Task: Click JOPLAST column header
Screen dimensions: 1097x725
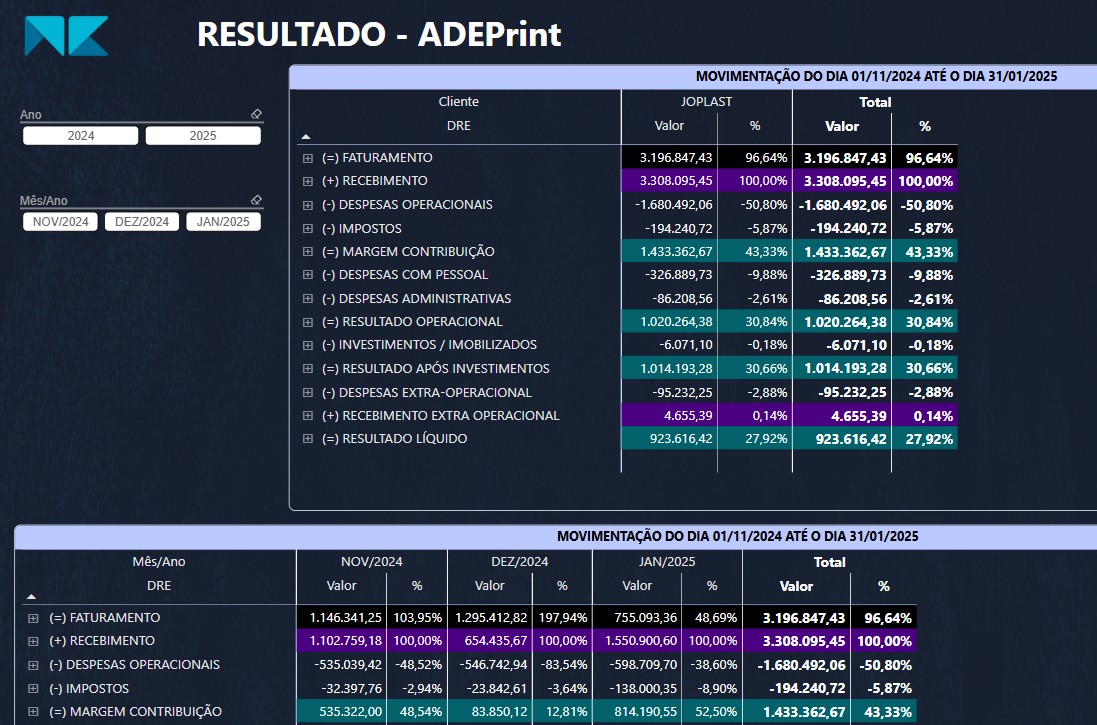Action: [x=707, y=101]
